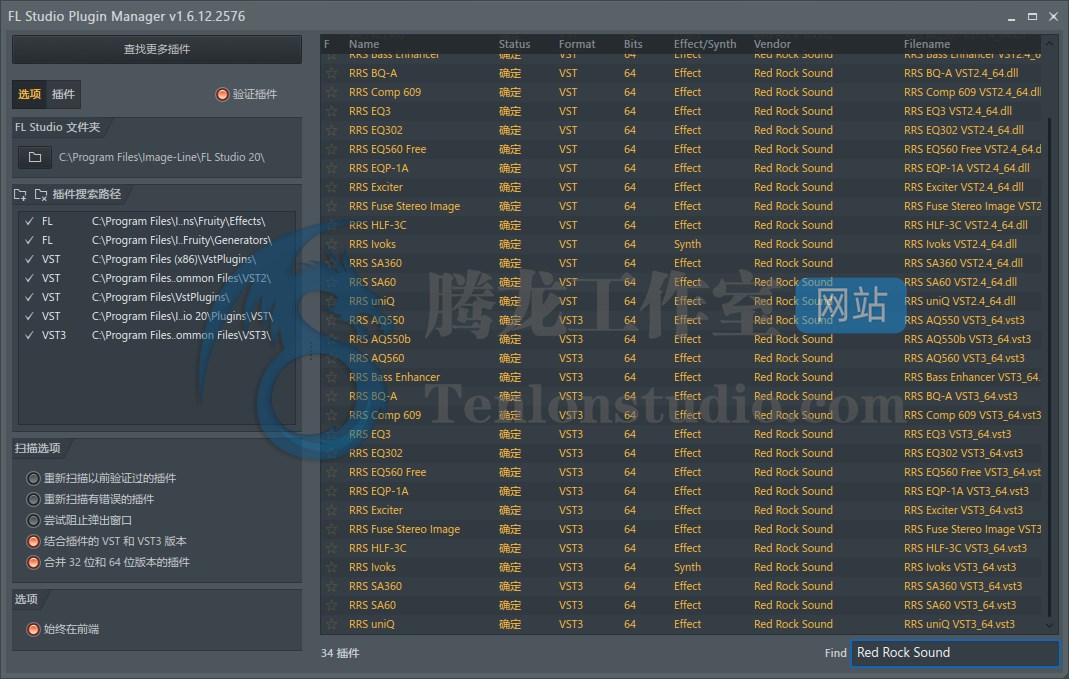
Task: Favorite RRS Bass Enhancer VST3 plugin row
Action: [x=331, y=378]
